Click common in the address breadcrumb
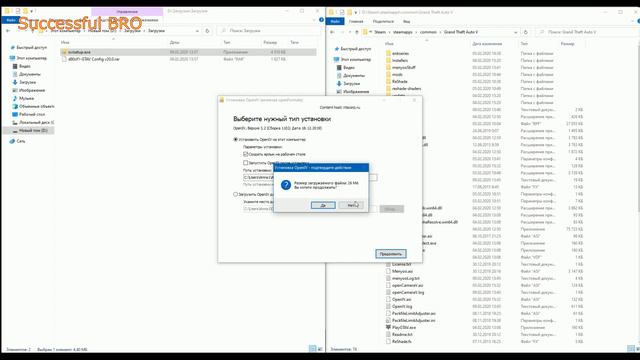The width and height of the screenshot is (640, 360). point(428,32)
